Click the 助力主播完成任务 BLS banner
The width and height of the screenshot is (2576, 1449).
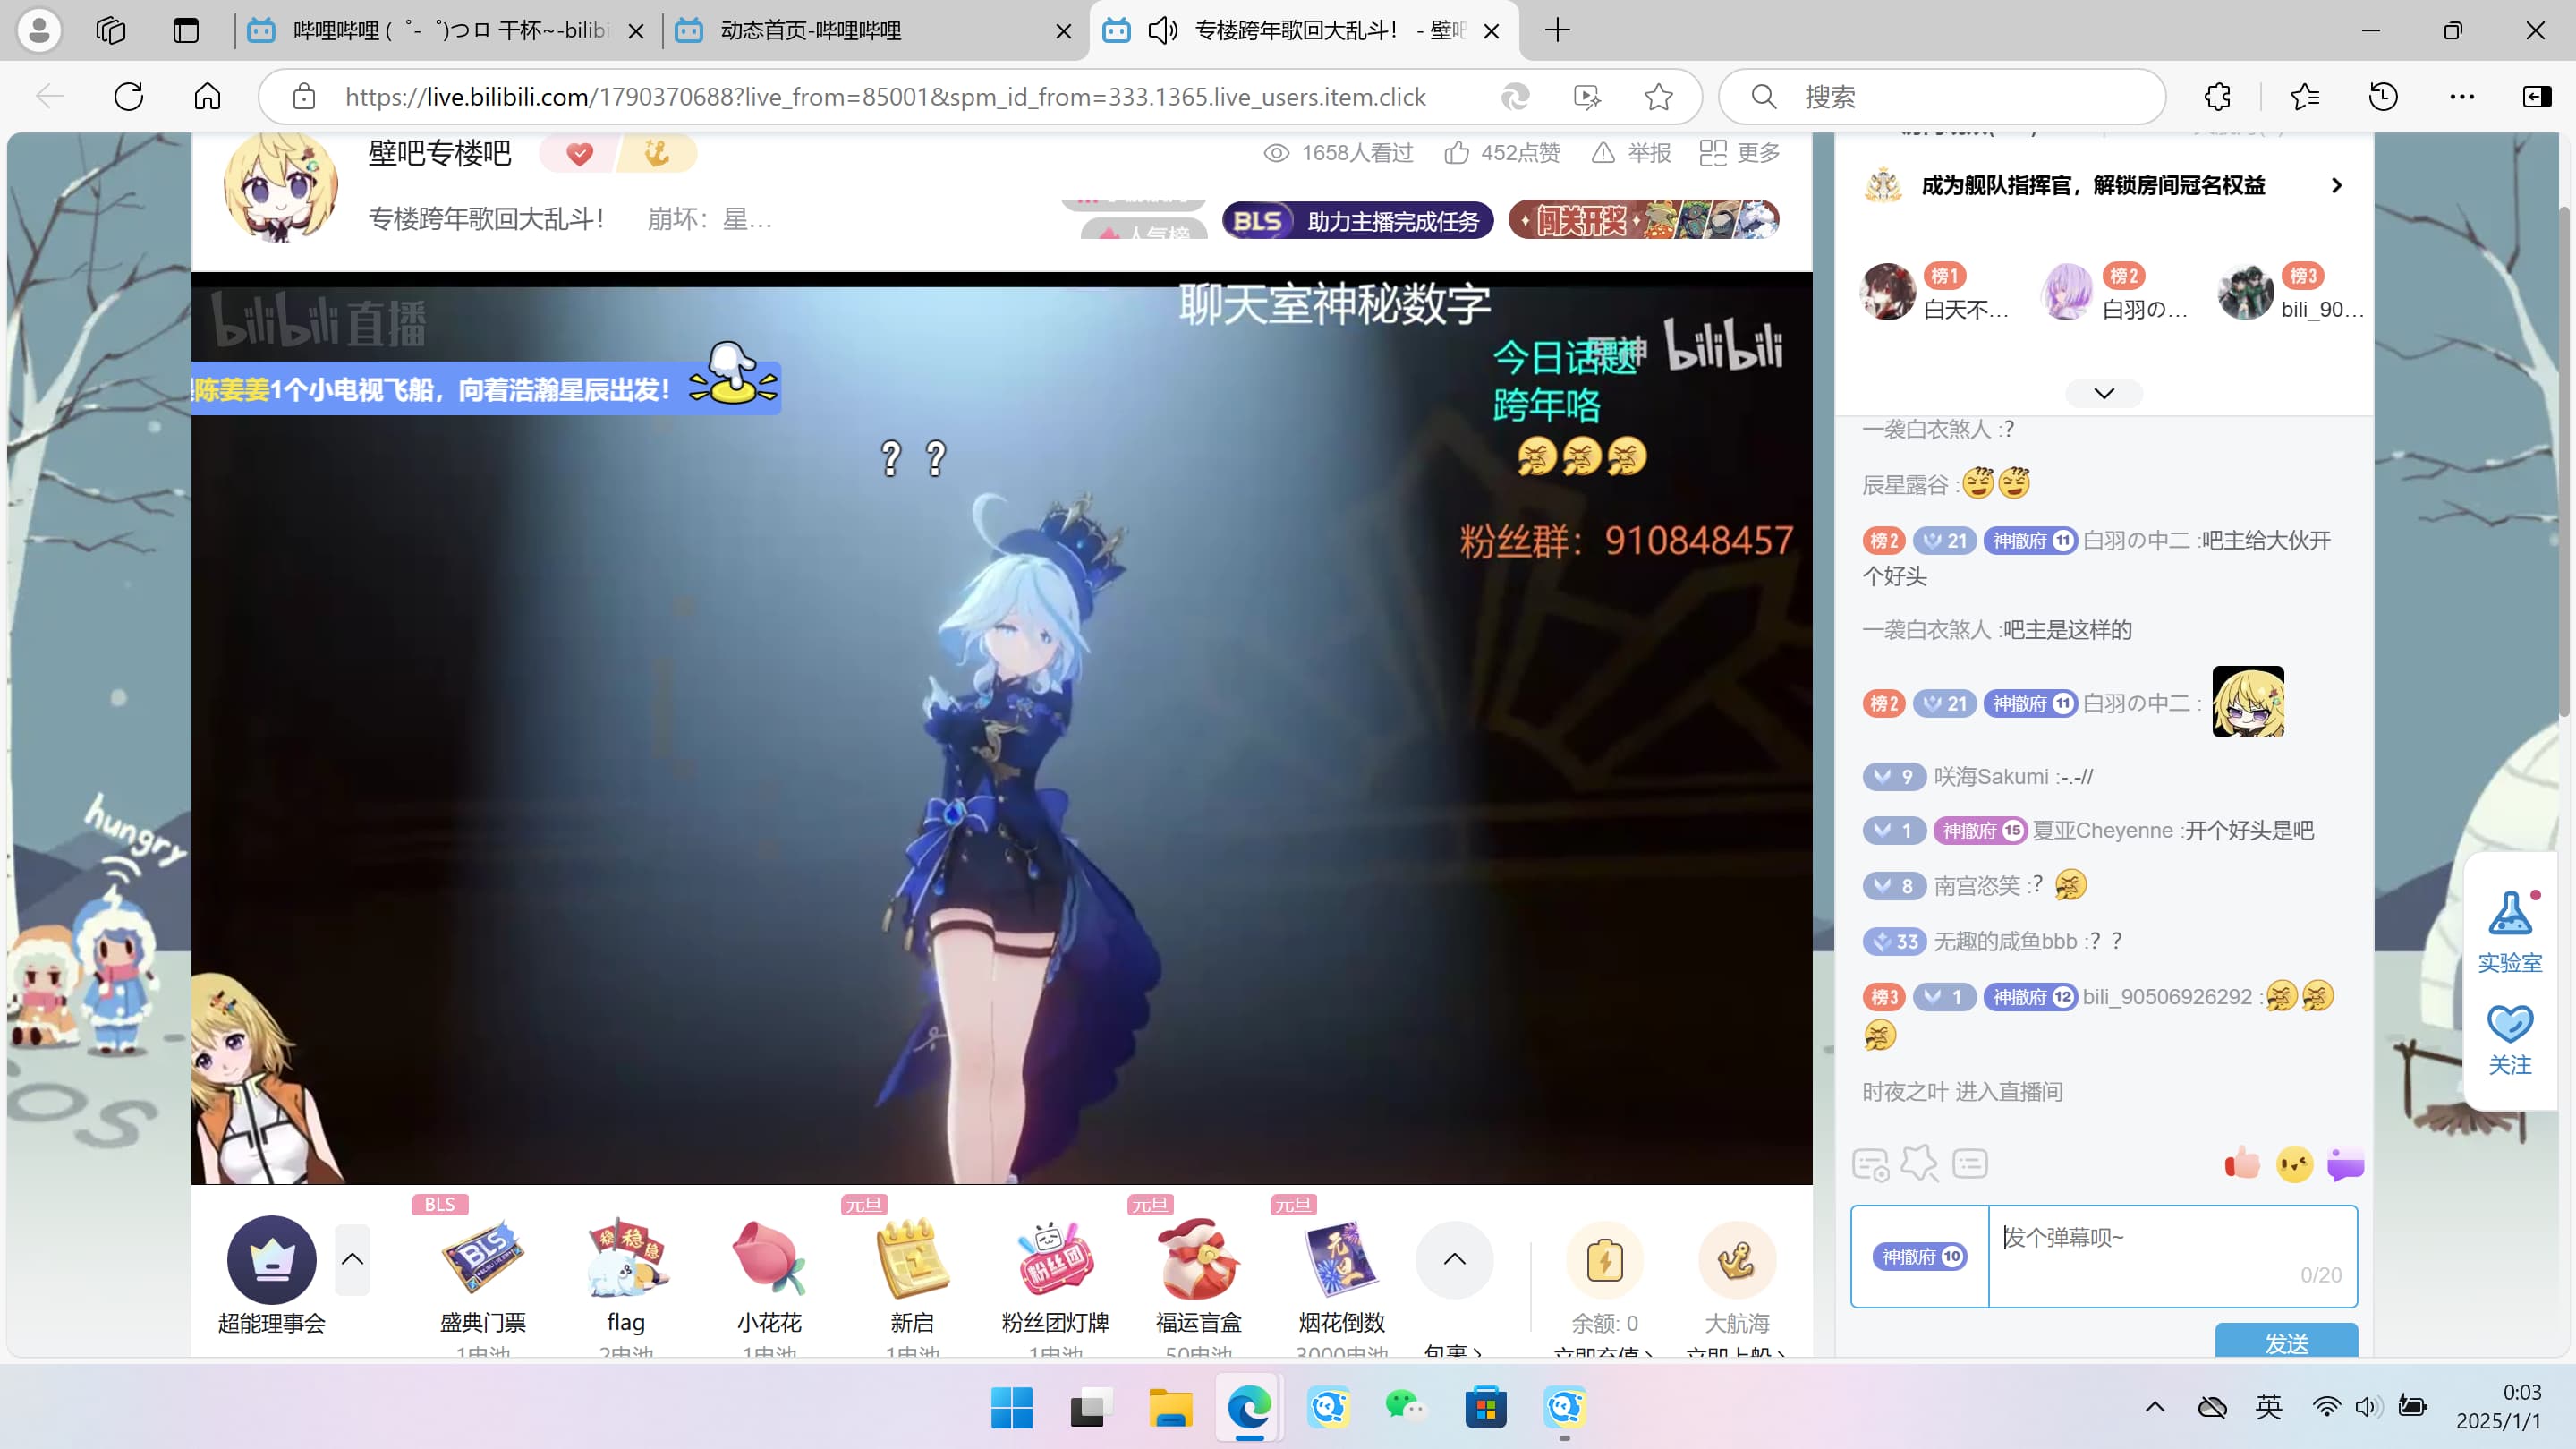point(1358,221)
